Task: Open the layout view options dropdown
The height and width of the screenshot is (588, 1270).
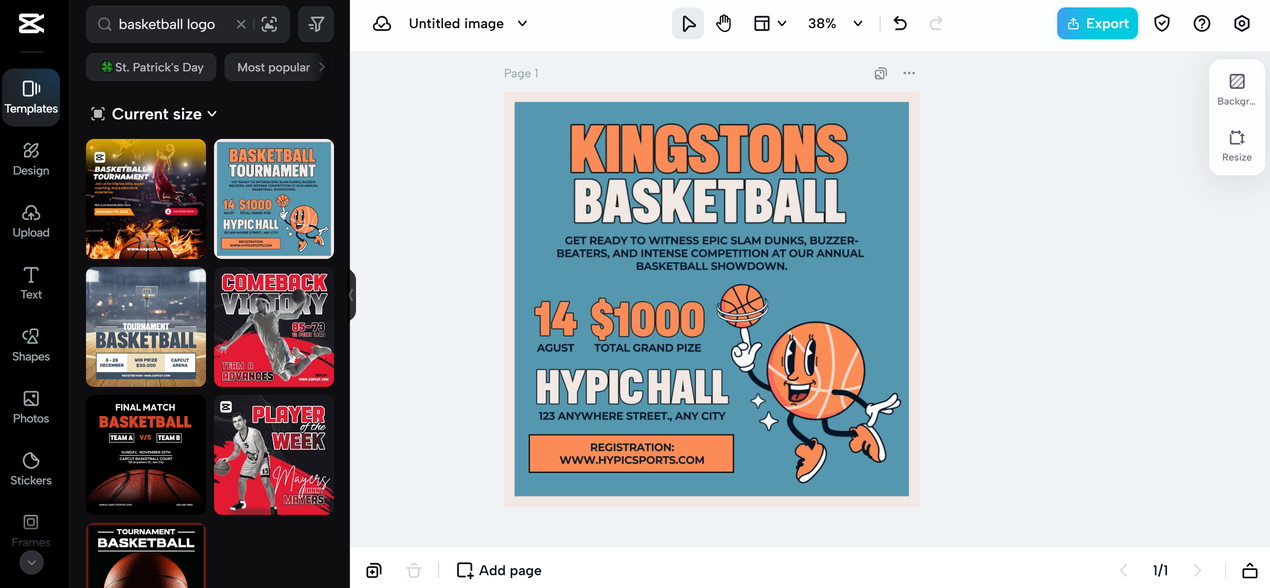Action: (770, 24)
